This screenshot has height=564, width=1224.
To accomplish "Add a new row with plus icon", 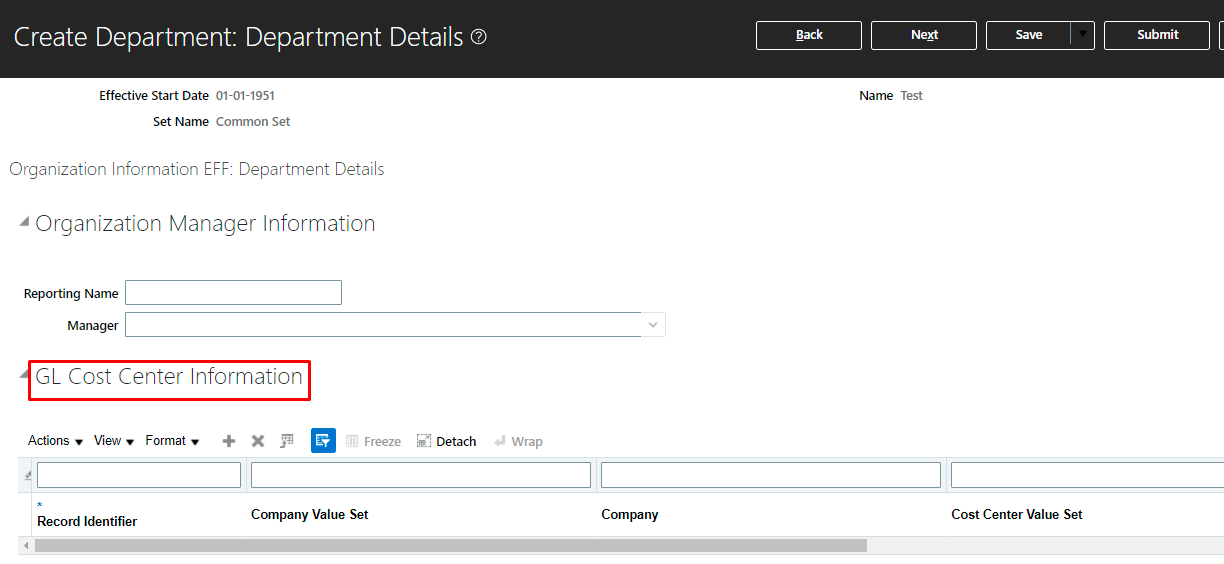I will tap(229, 441).
